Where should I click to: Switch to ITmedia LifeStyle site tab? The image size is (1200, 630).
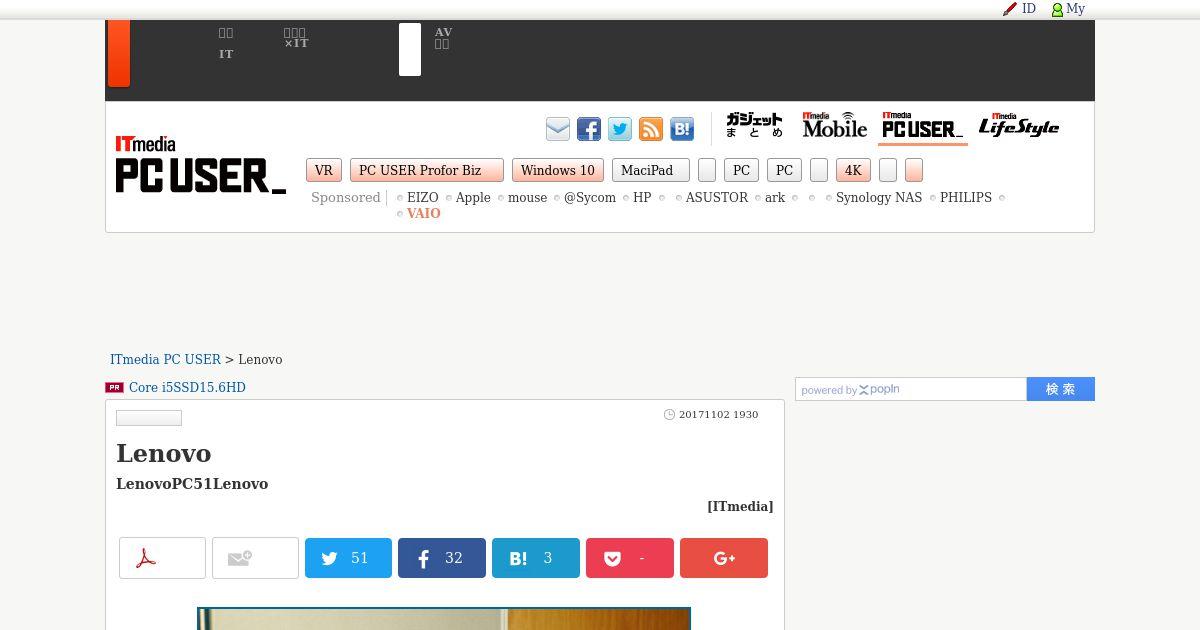tap(1019, 126)
